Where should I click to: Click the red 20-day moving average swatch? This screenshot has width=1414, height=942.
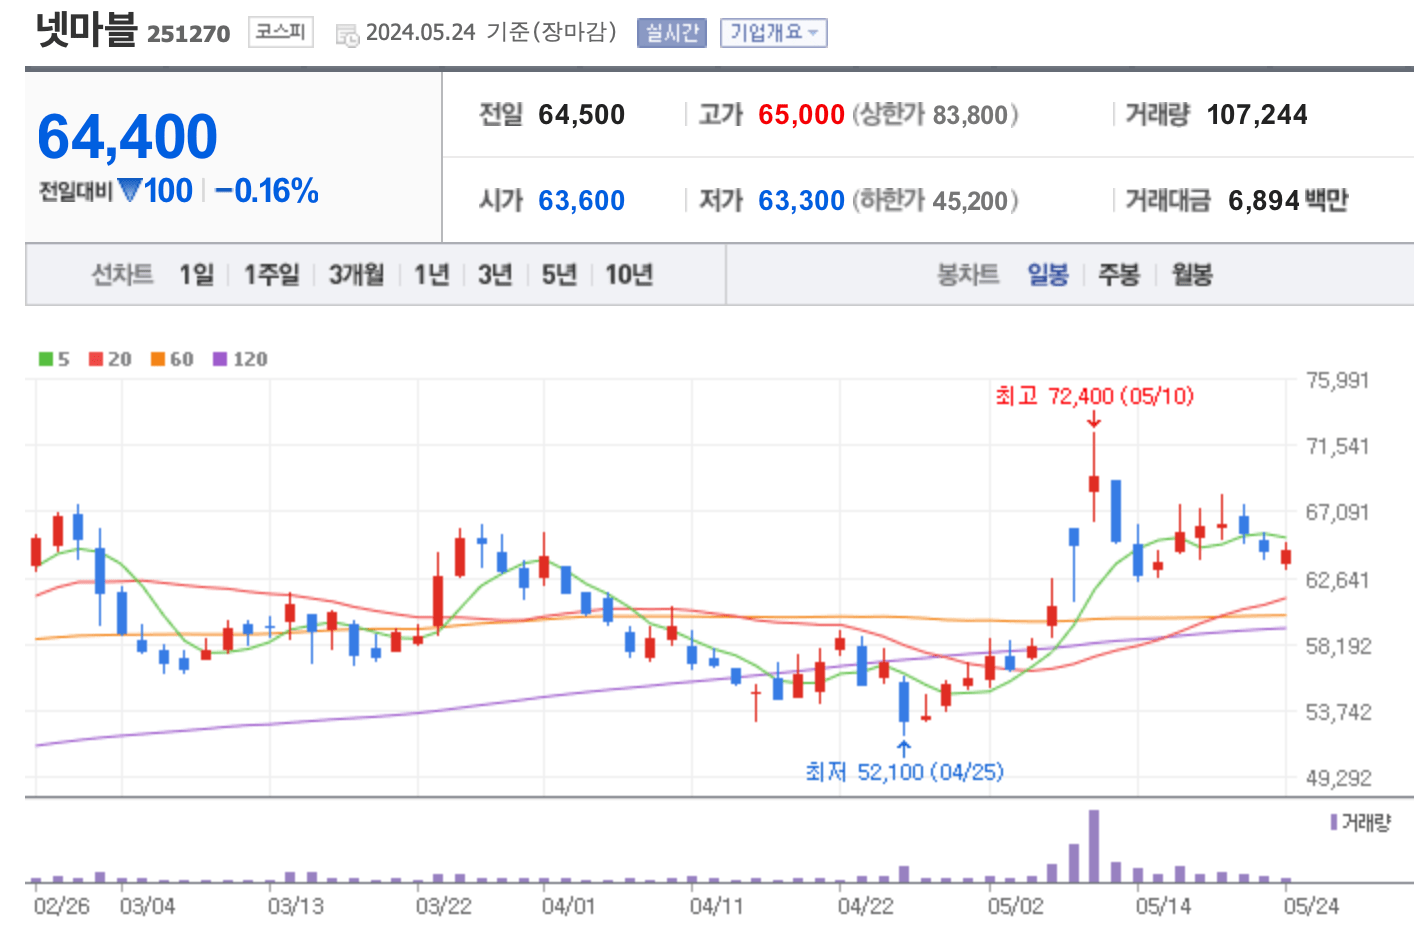96,359
